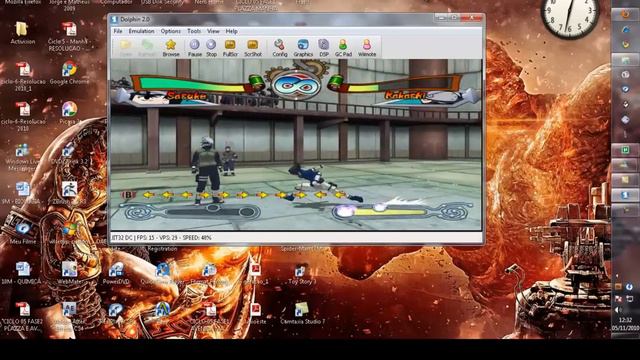Select the QuickTime Player shortcut
This screenshot has height=360, width=640.
[x=162, y=273]
